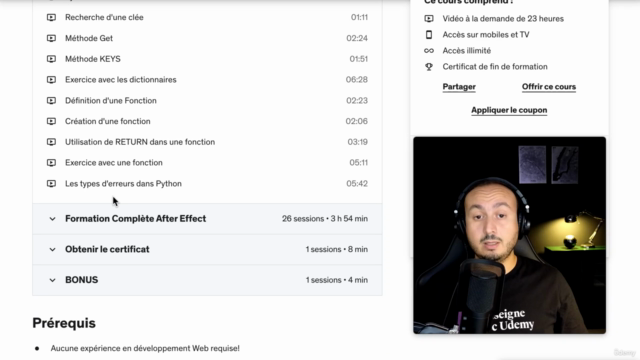Click video icon beside Exercice avec les dictionnaires
640x360 pixels.
(x=51, y=80)
